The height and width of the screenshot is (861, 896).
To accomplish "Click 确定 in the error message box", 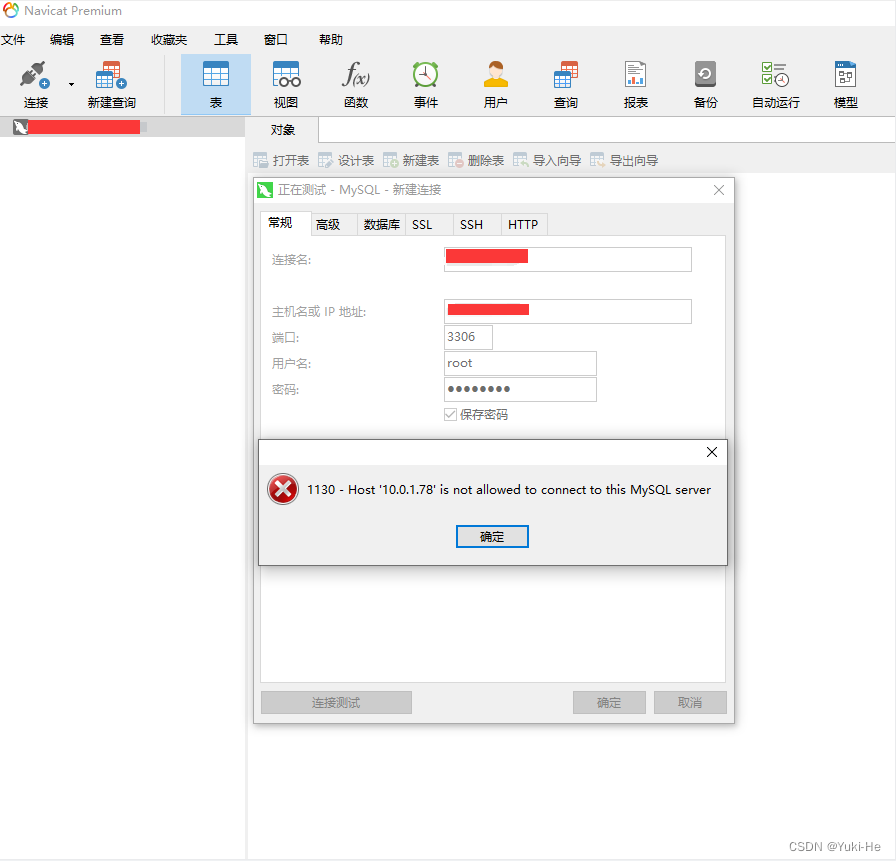I will tap(492, 536).
